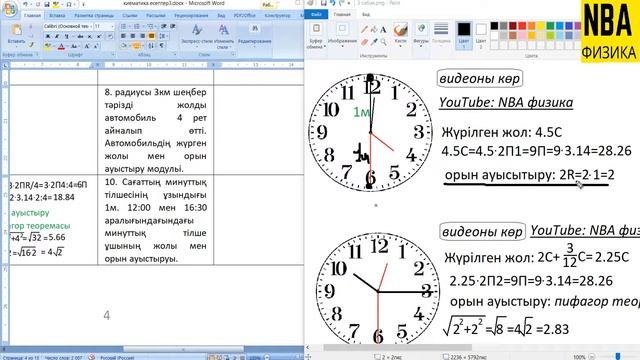Click the yellow text highlight button in Word

(x=47, y=46)
